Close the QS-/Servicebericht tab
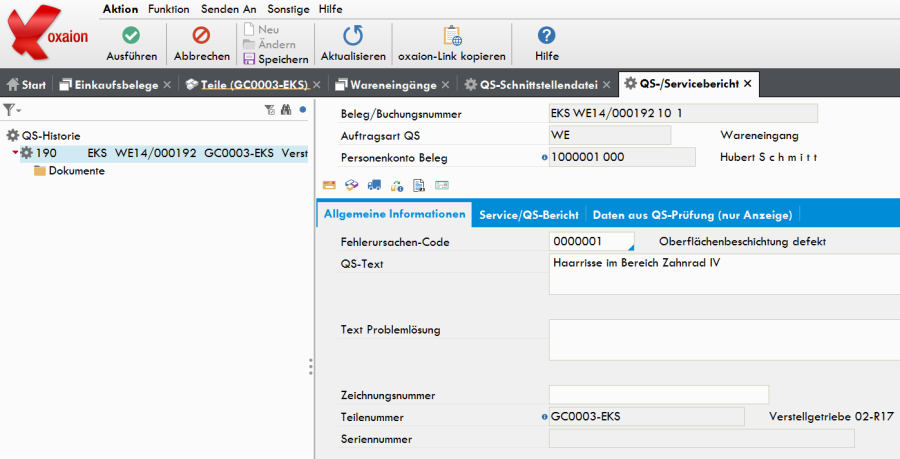Image resolution: width=900 pixels, height=459 pixels. click(x=748, y=84)
